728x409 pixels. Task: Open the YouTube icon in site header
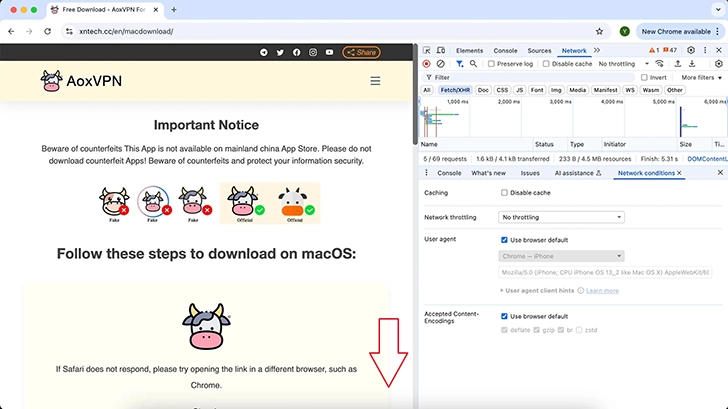click(x=329, y=52)
